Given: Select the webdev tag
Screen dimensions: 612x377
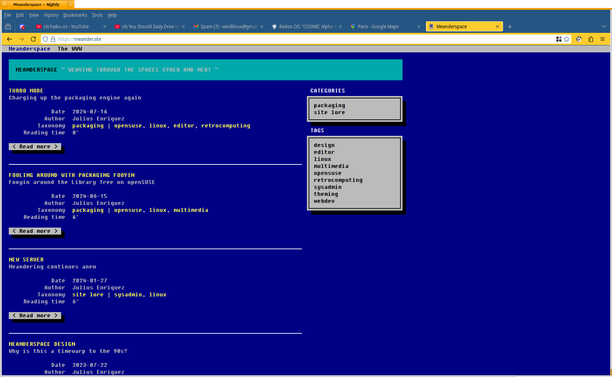Looking at the screenshot, I should pos(324,201).
